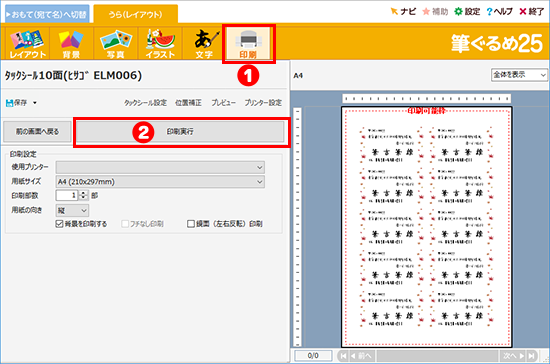Click the 0/0 page number field
550x364 pixels.
coord(313,356)
